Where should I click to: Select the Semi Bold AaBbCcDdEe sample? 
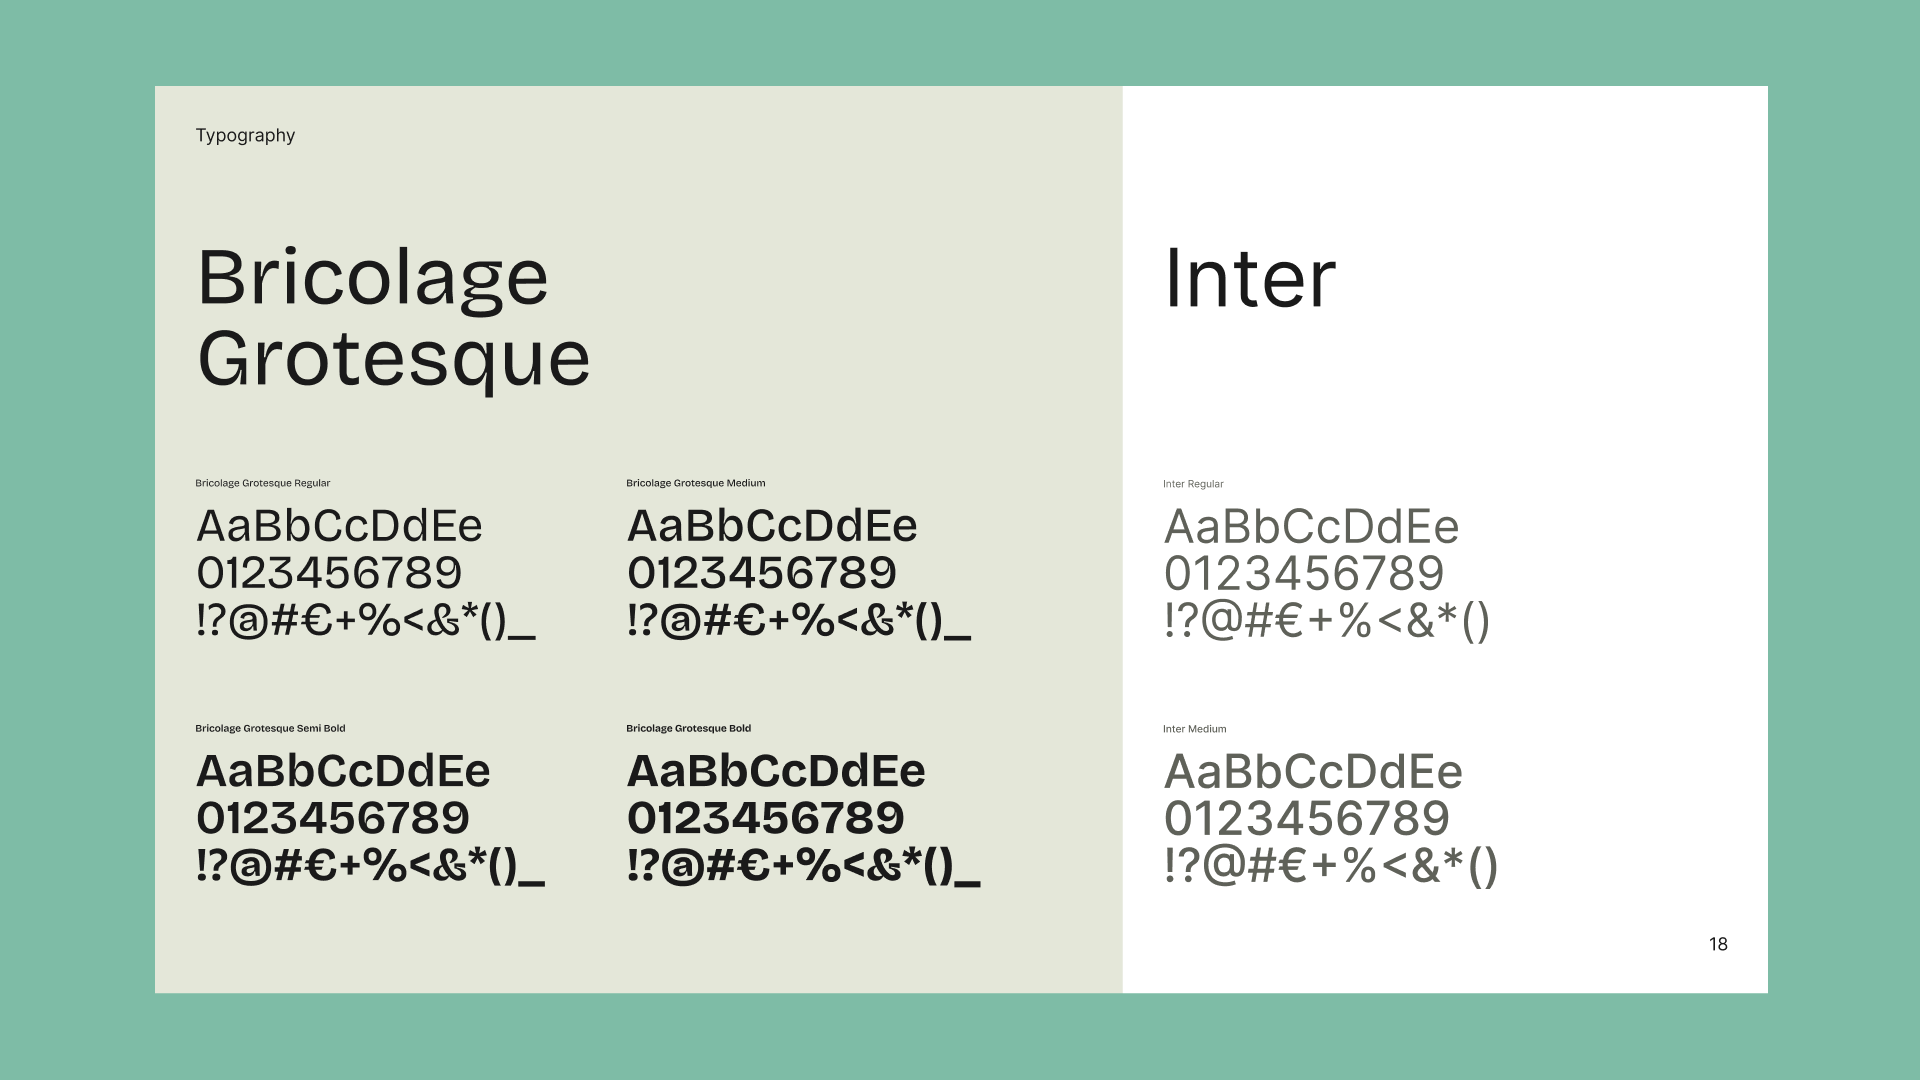[x=343, y=771]
